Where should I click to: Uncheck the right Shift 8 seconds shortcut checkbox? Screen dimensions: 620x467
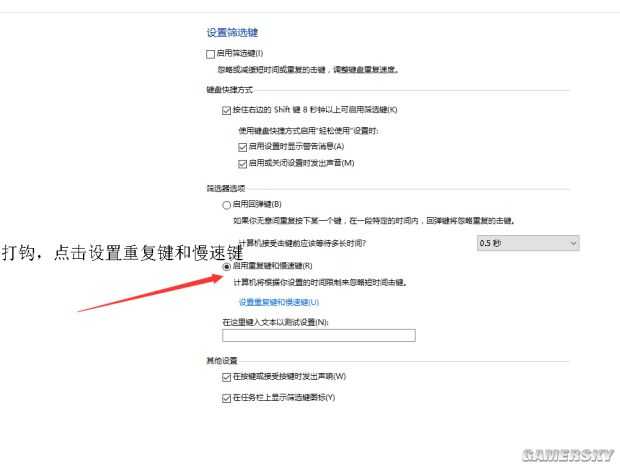tap(227, 109)
